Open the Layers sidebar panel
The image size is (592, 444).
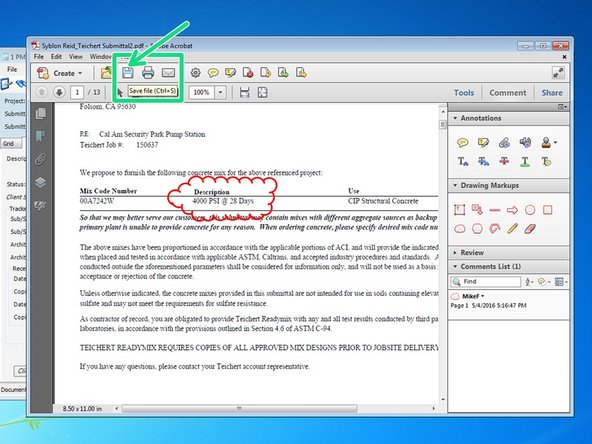click(x=41, y=182)
